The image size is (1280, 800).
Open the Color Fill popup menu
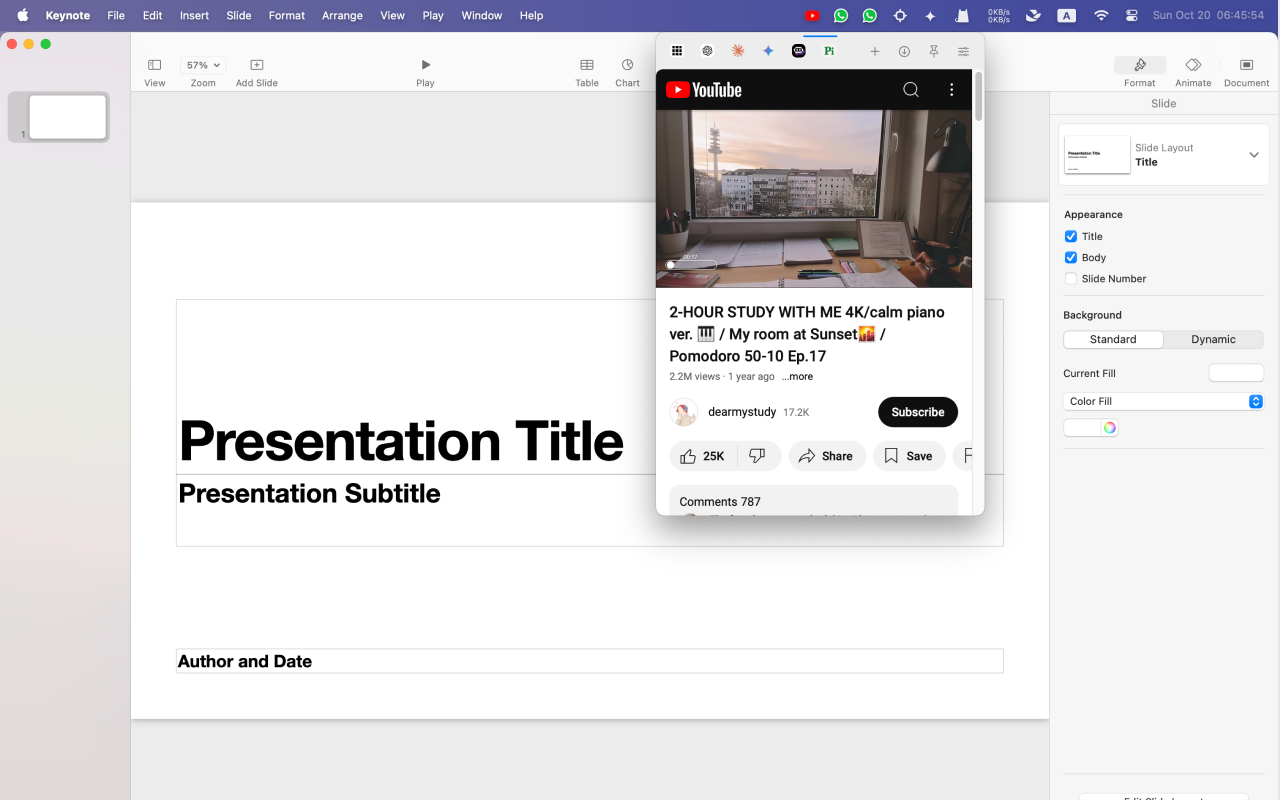(x=1163, y=401)
